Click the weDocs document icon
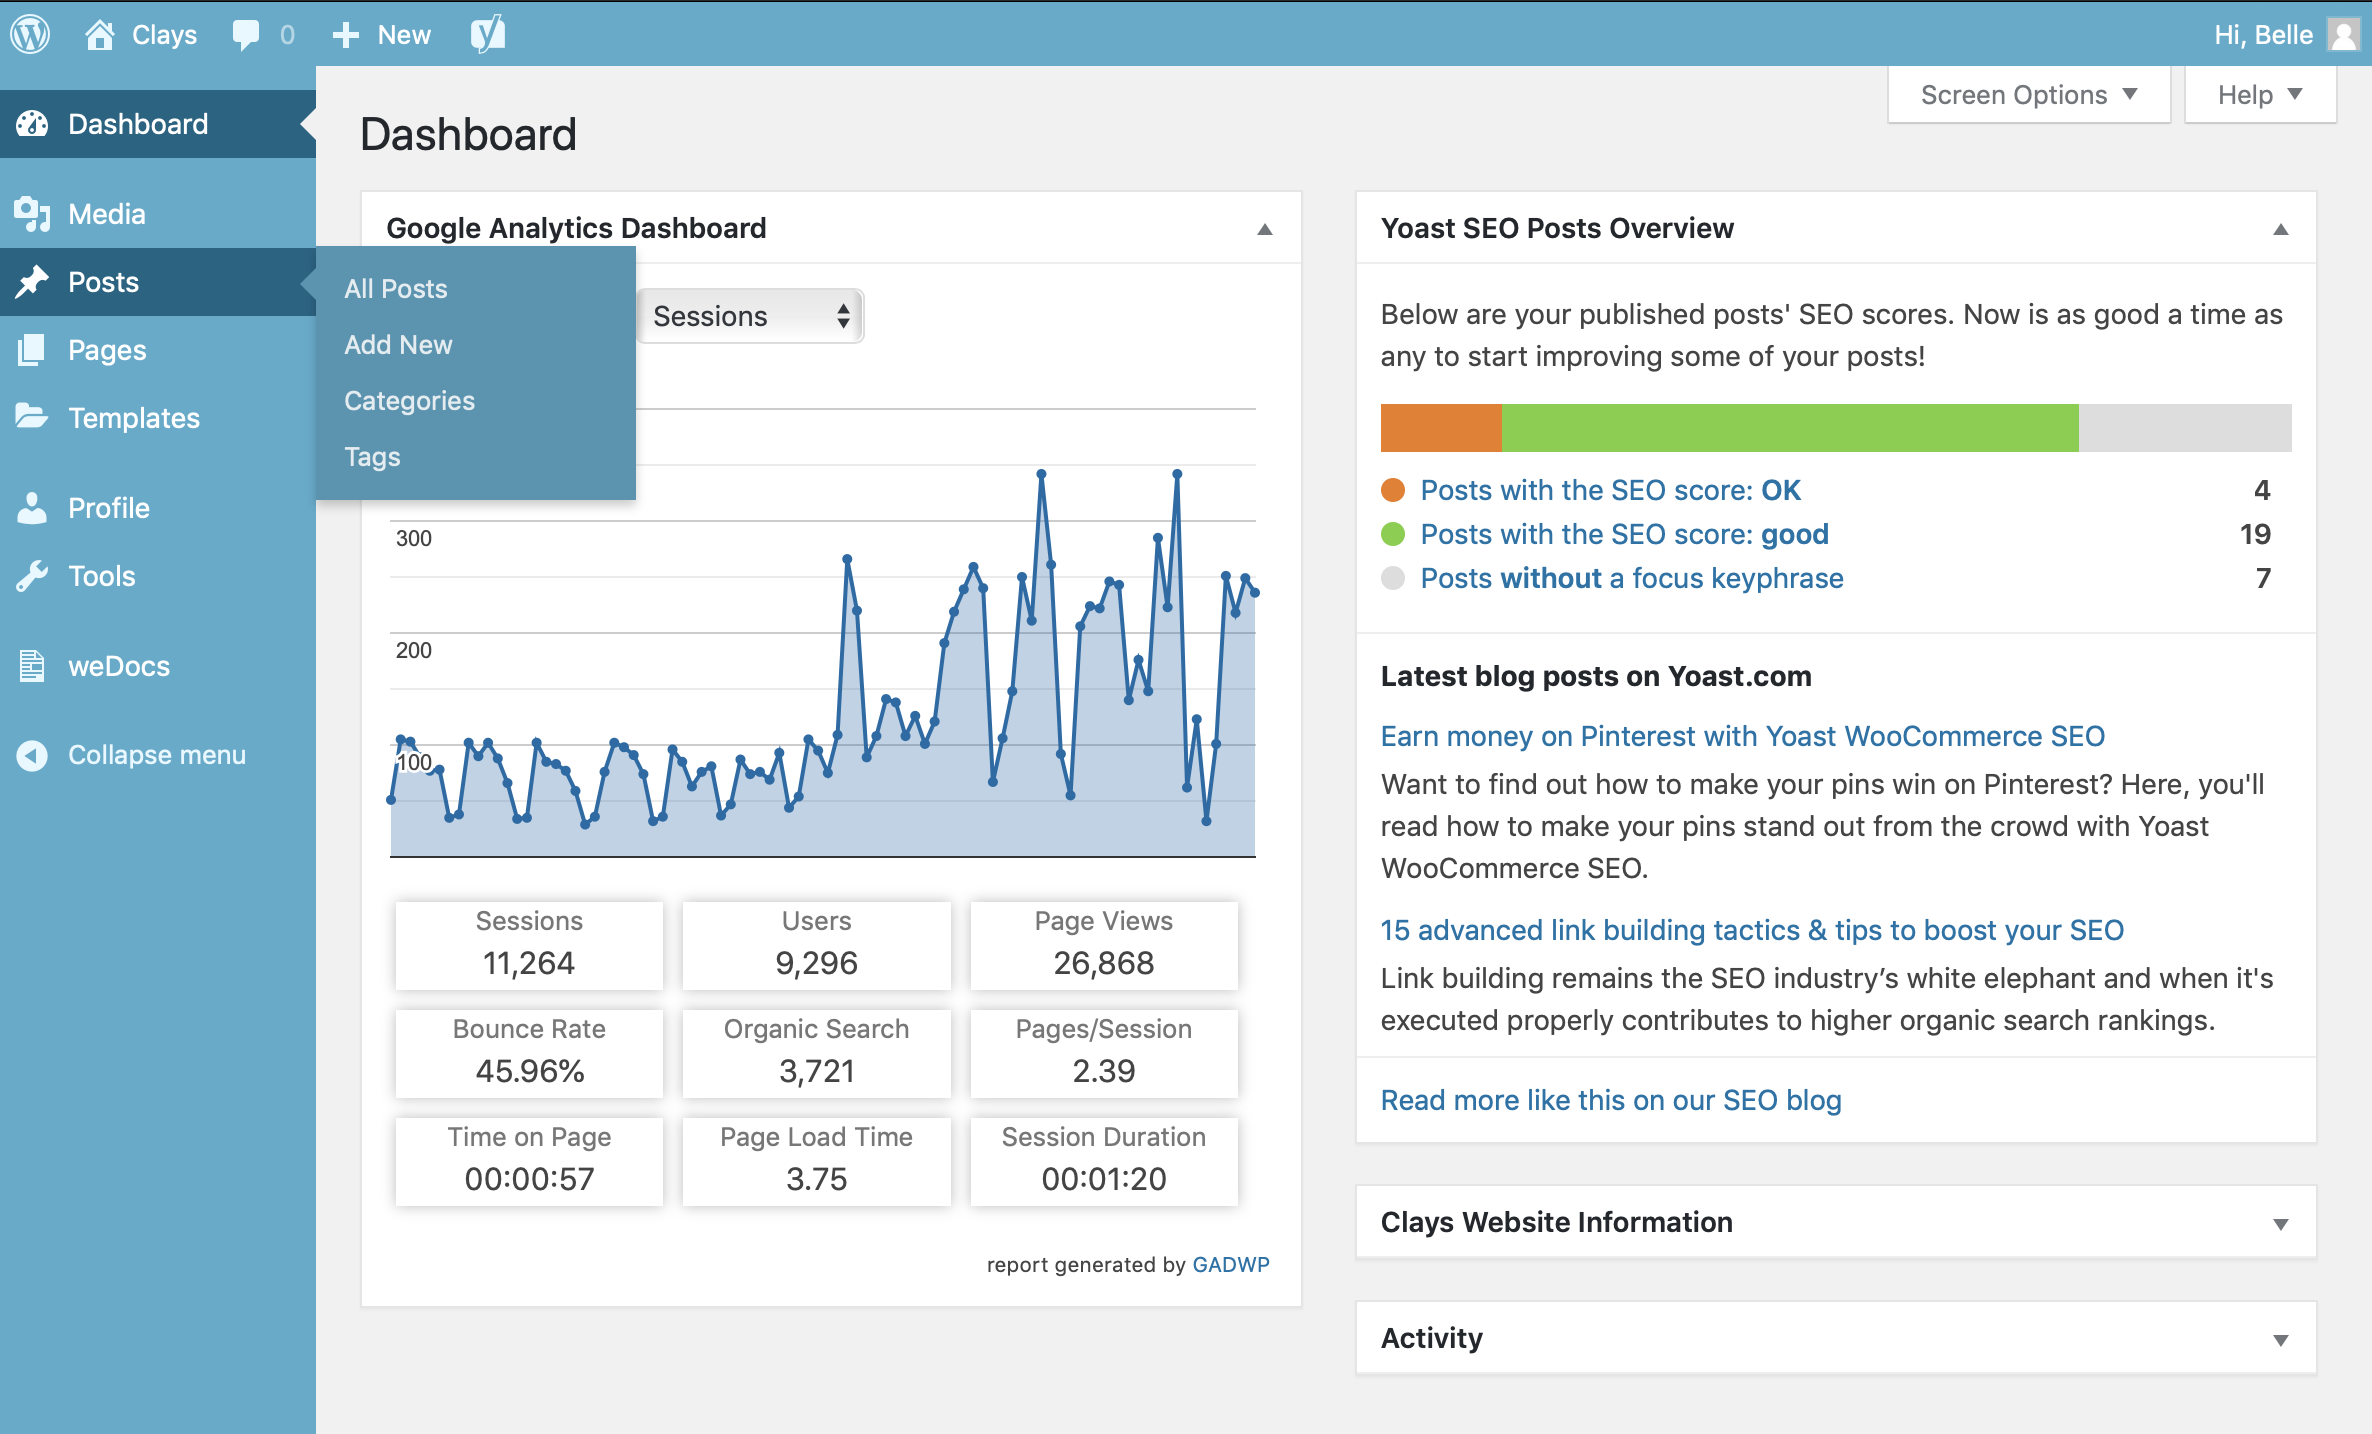 (32, 666)
